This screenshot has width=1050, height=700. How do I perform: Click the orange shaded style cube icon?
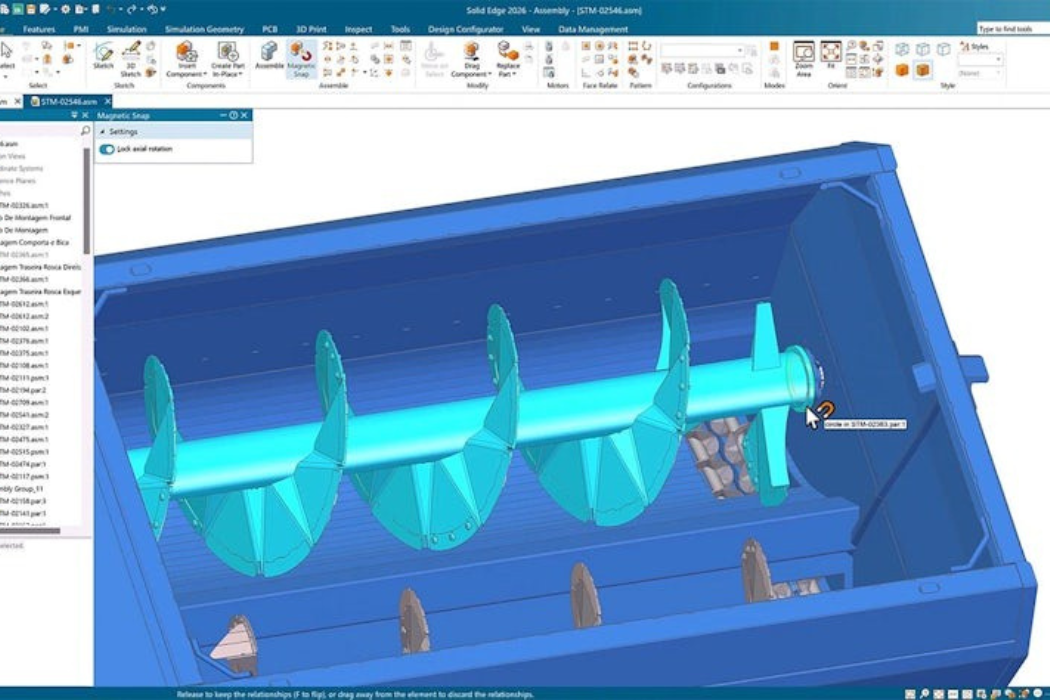[902, 70]
